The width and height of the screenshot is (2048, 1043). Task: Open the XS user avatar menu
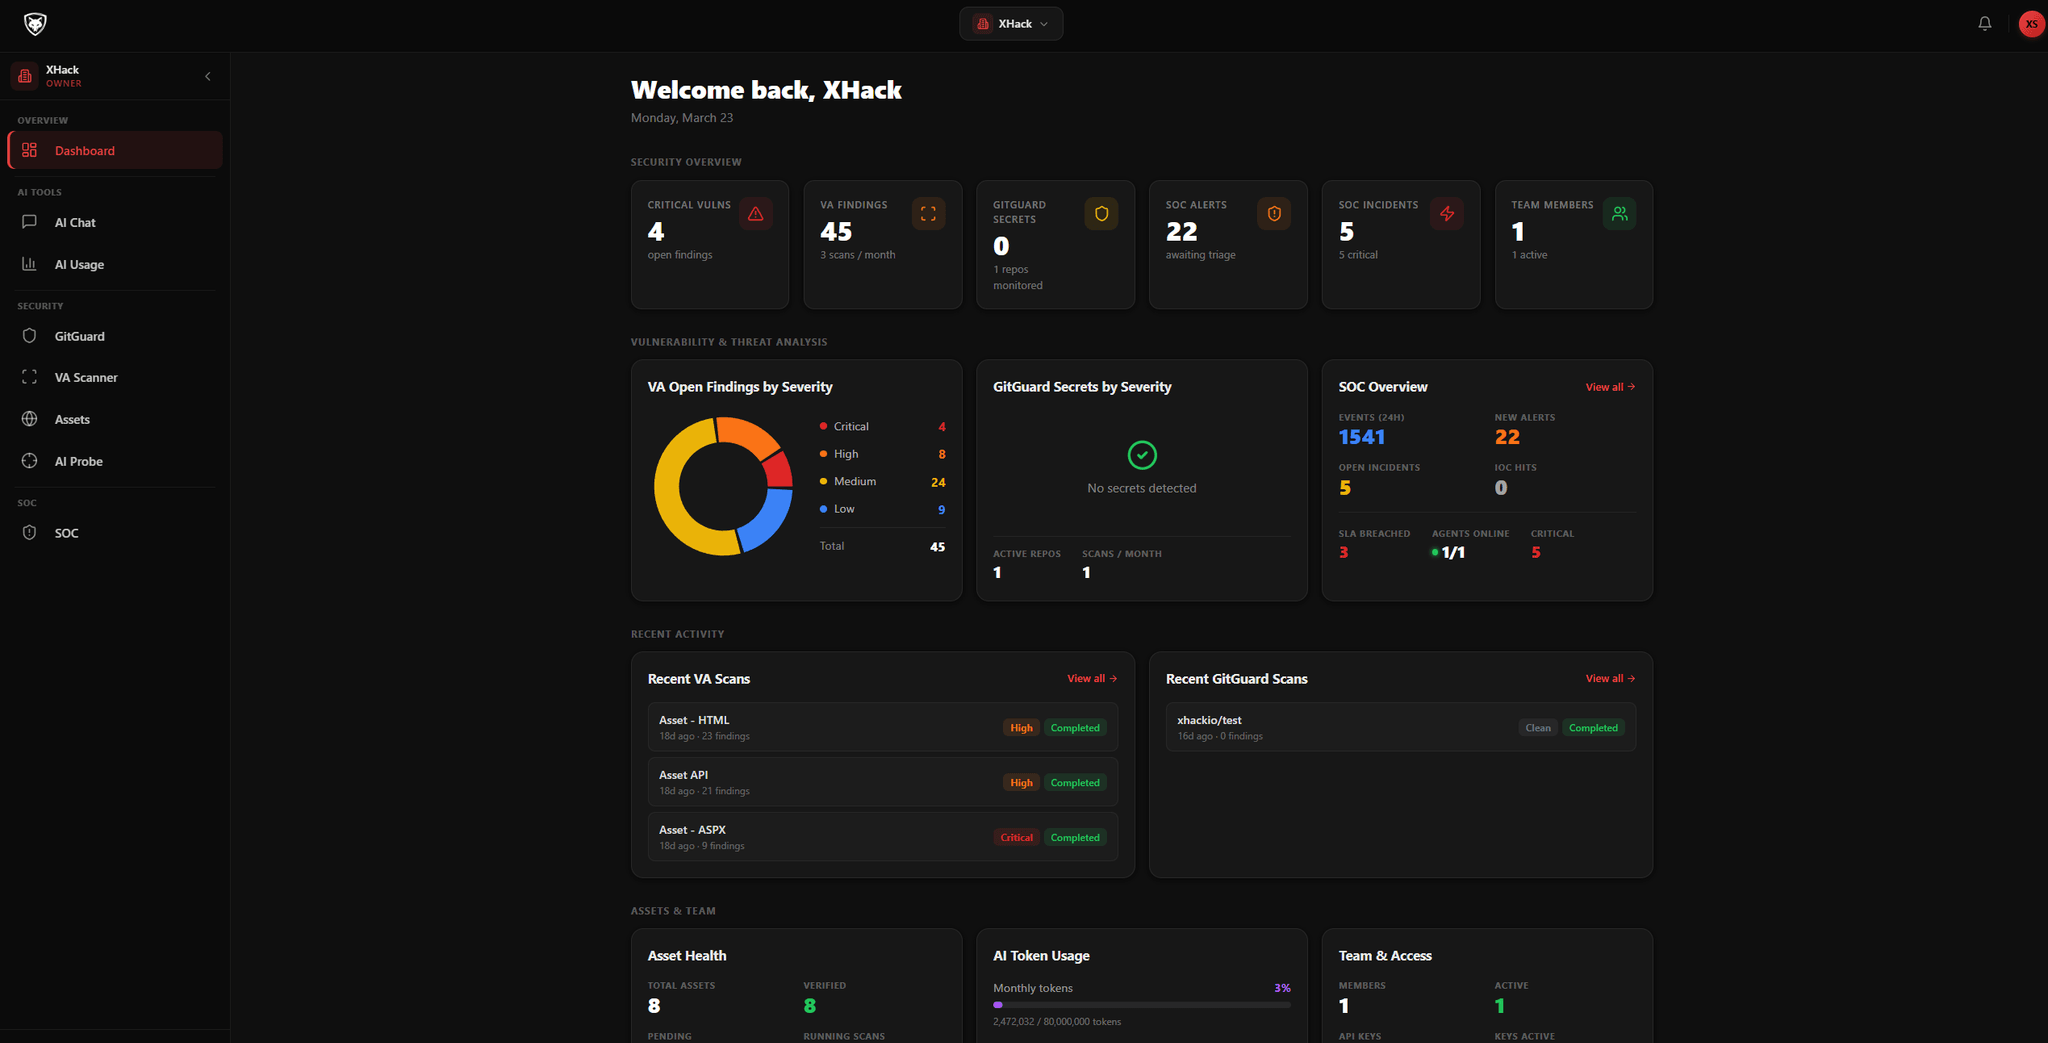(2031, 24)
